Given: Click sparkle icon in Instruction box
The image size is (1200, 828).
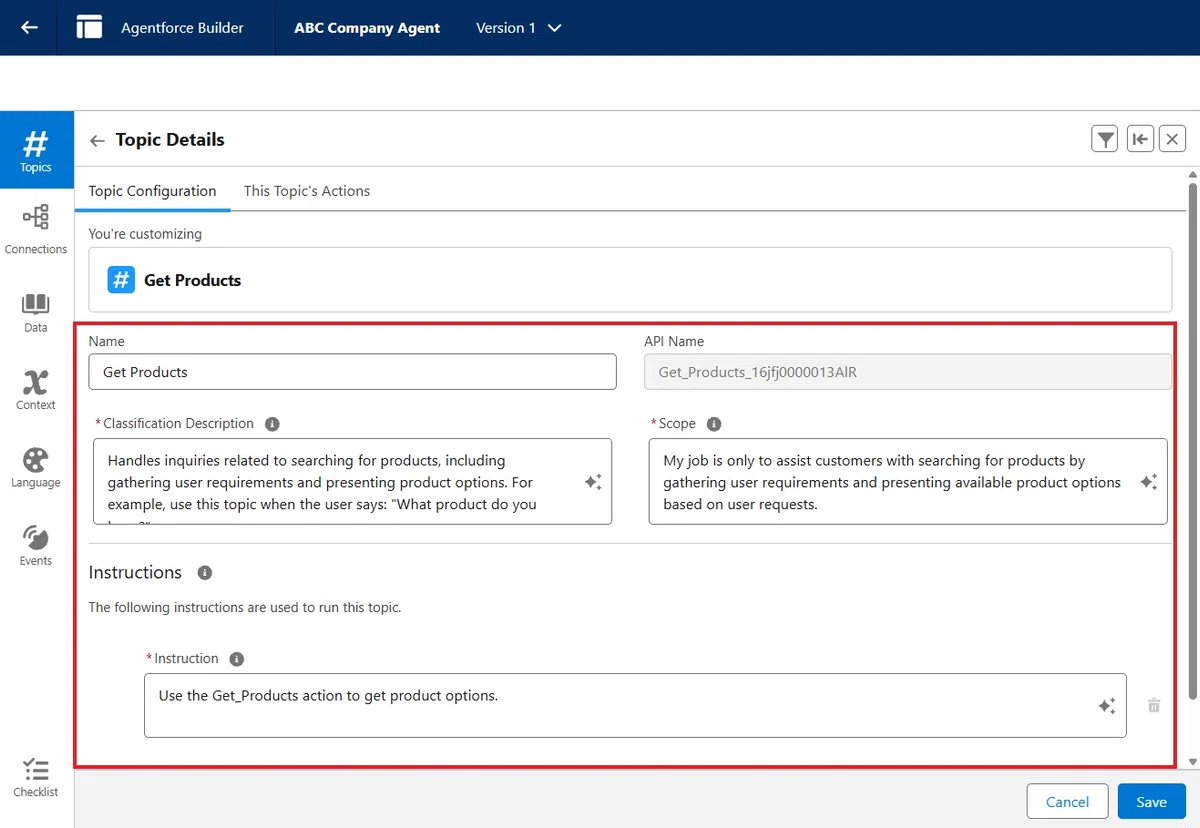Looking at the screenshot, I should pos(1107,706).
